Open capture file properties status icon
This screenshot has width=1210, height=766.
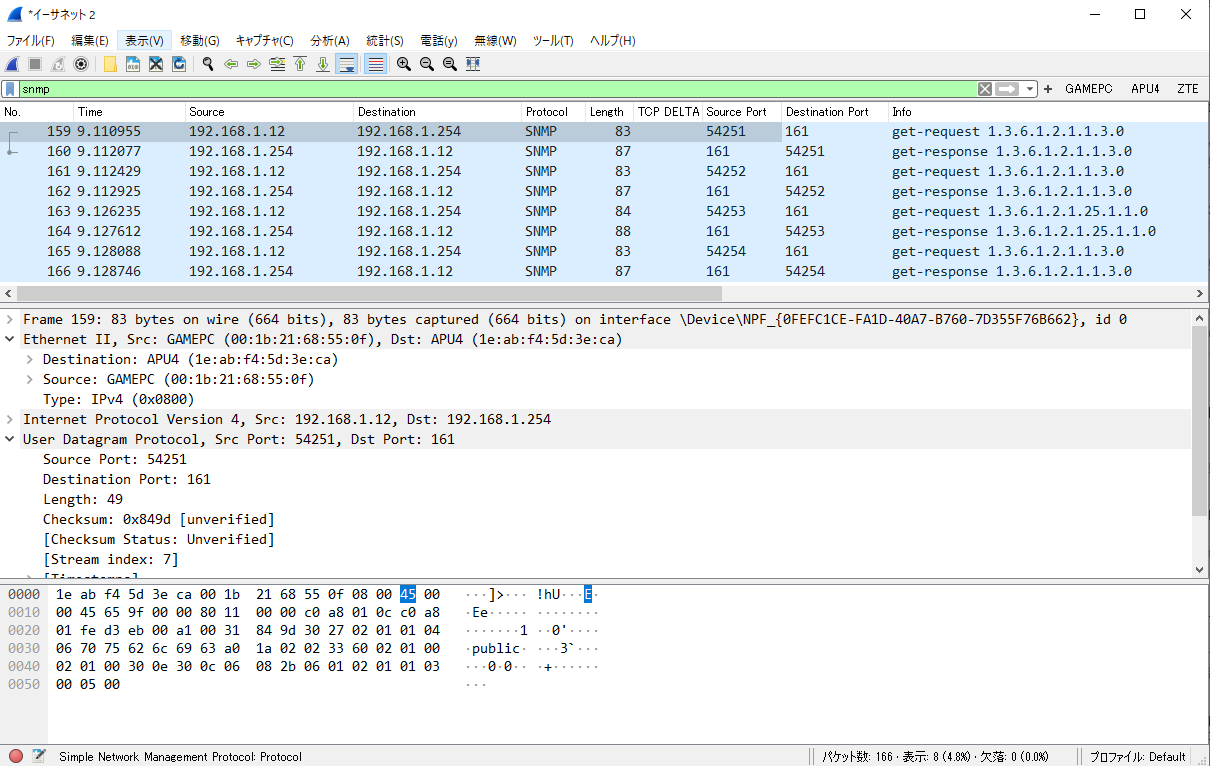39,756
